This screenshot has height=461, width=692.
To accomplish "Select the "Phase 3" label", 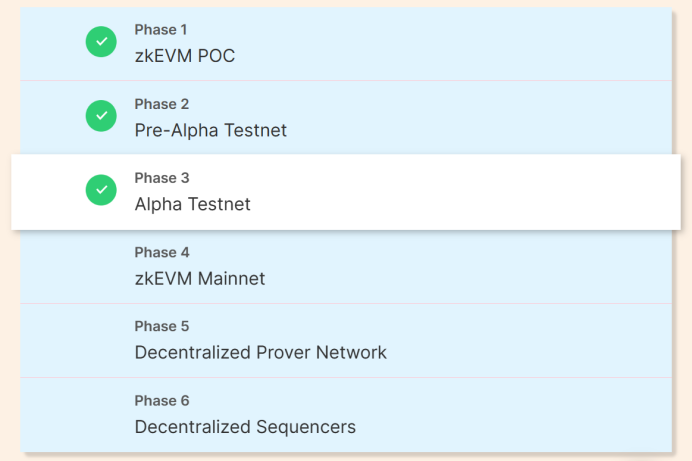I will click(x=162, y=178).
